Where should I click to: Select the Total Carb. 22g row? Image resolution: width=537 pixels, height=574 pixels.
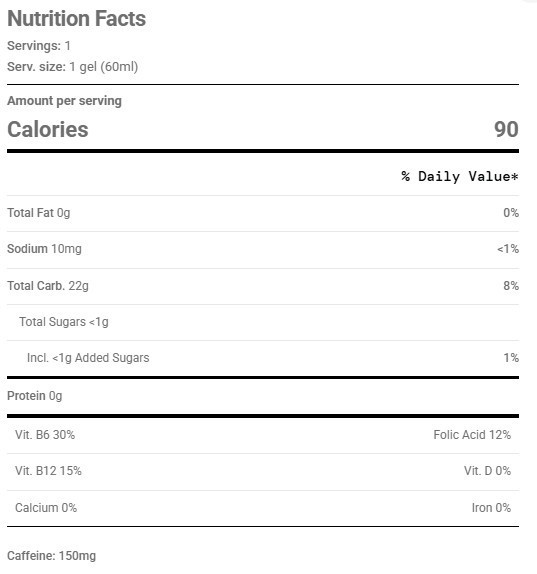(x=263, y=286)
